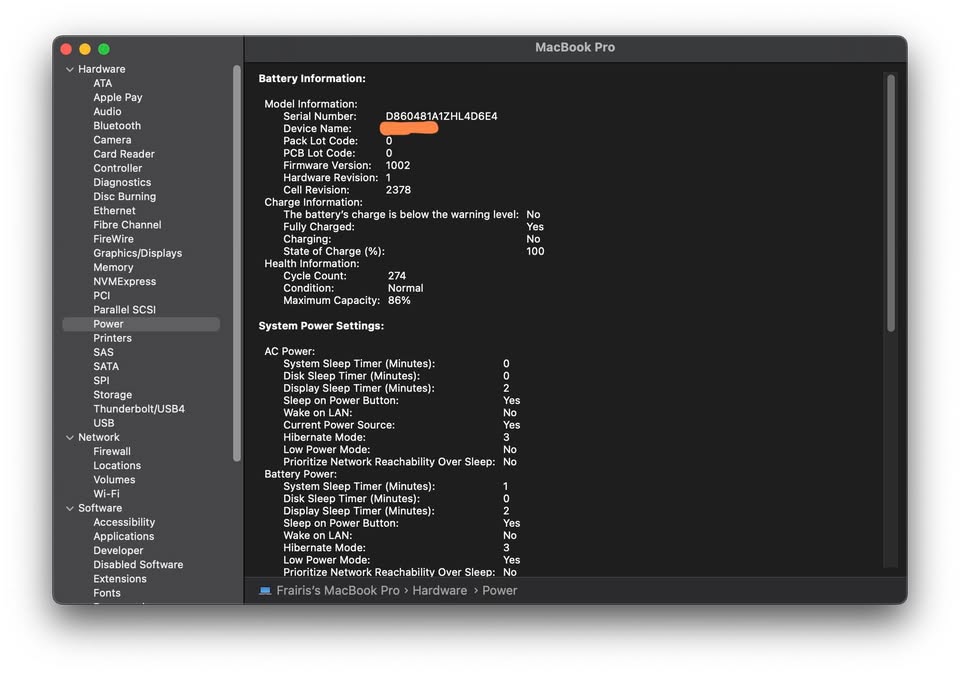View Applications under Software

point(123,537)
